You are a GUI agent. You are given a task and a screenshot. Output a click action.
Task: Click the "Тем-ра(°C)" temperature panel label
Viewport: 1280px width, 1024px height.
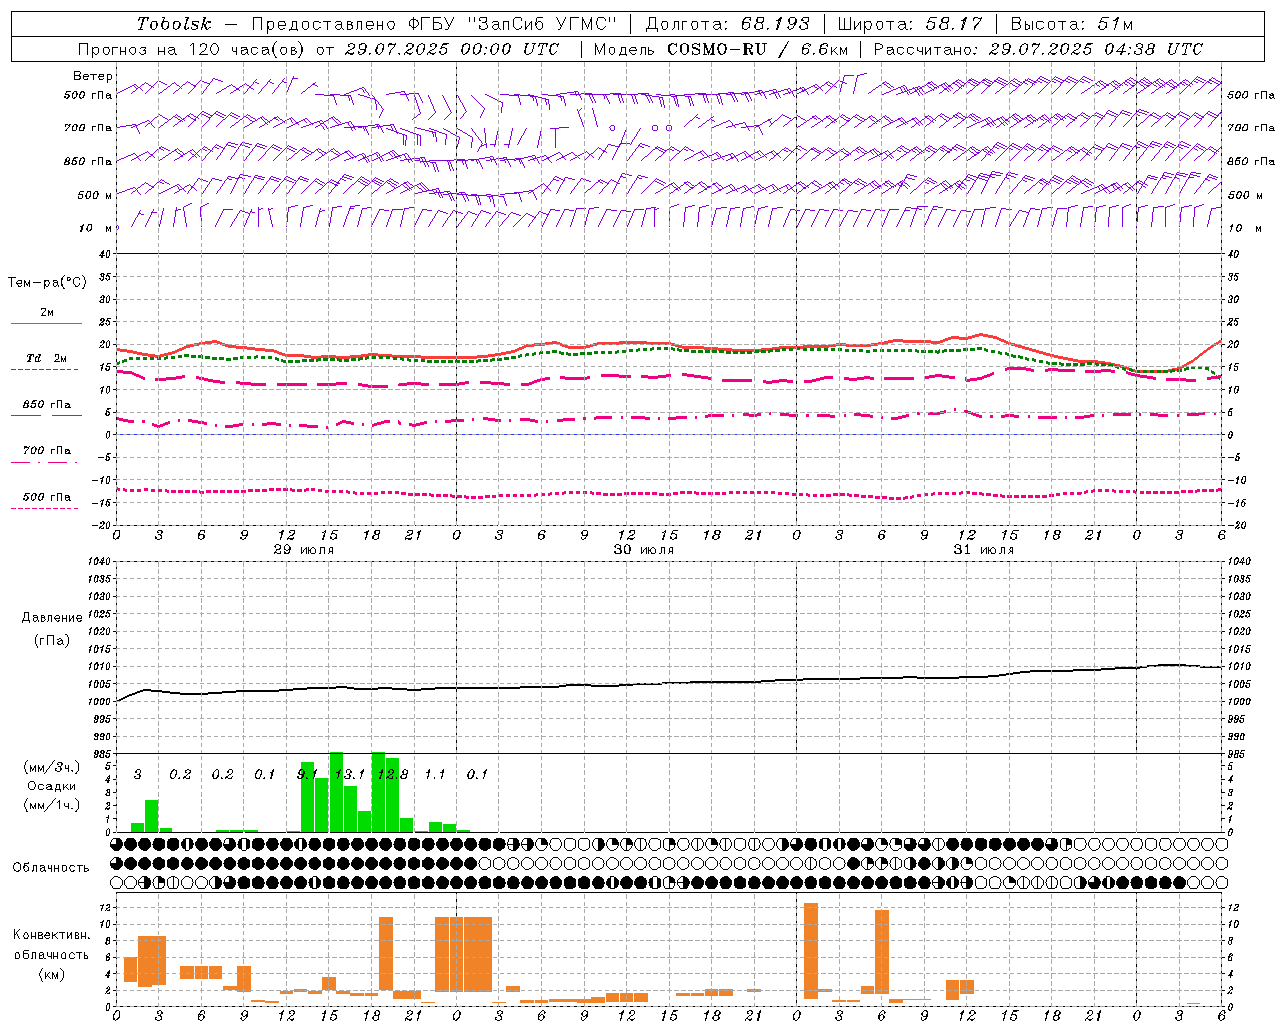[47, 283]
